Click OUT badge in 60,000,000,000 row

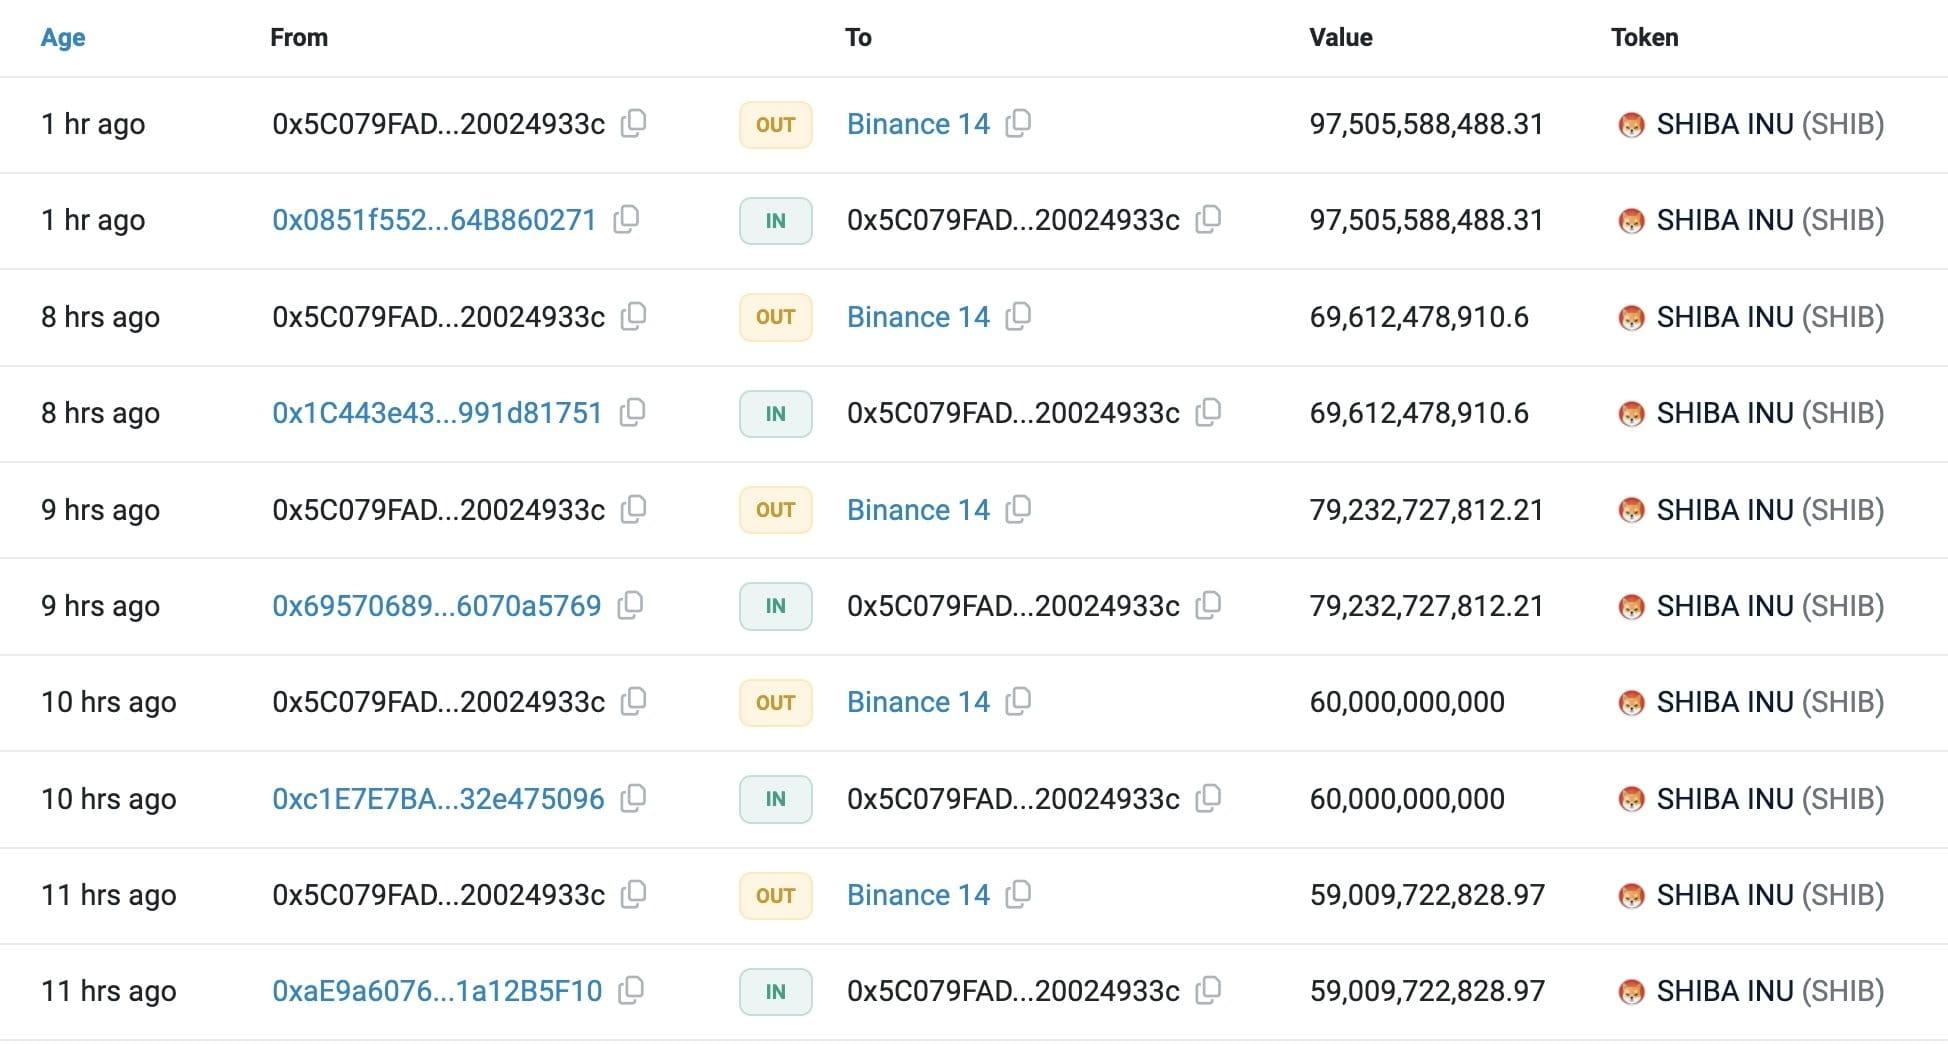point(776,703)
